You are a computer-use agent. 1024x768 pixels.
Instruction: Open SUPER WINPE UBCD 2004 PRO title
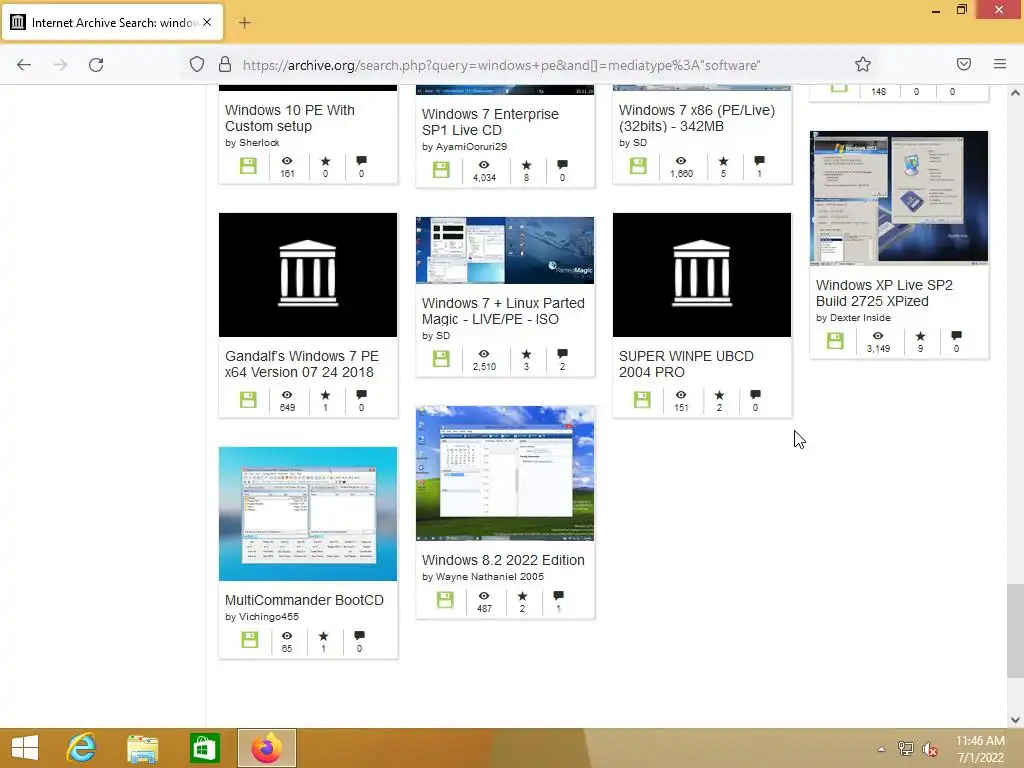click(x=686, y=364)
